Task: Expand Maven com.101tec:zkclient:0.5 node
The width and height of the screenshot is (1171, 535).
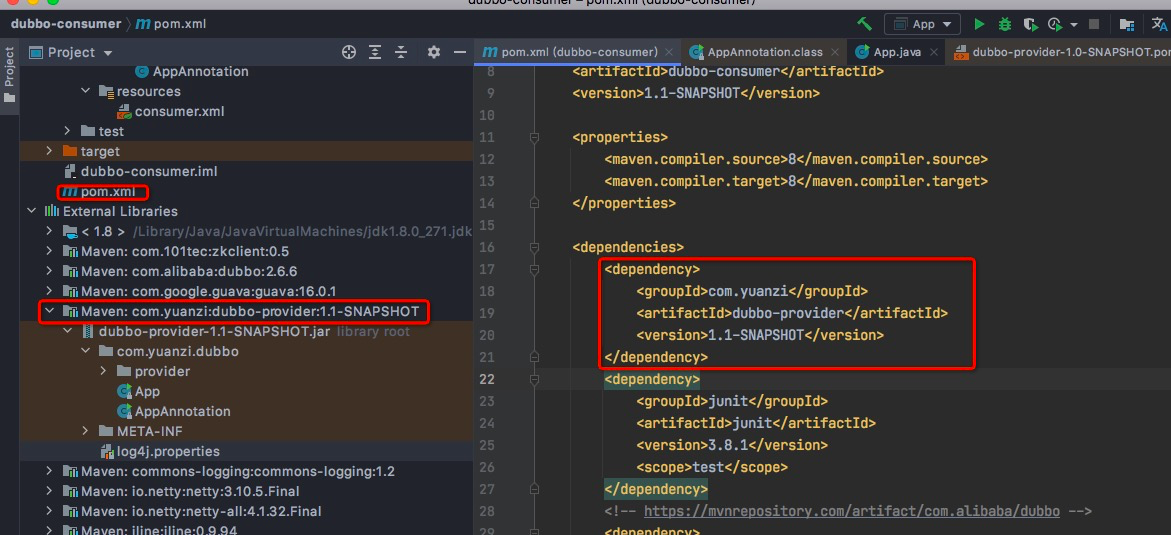Action: tap(49, 251)
